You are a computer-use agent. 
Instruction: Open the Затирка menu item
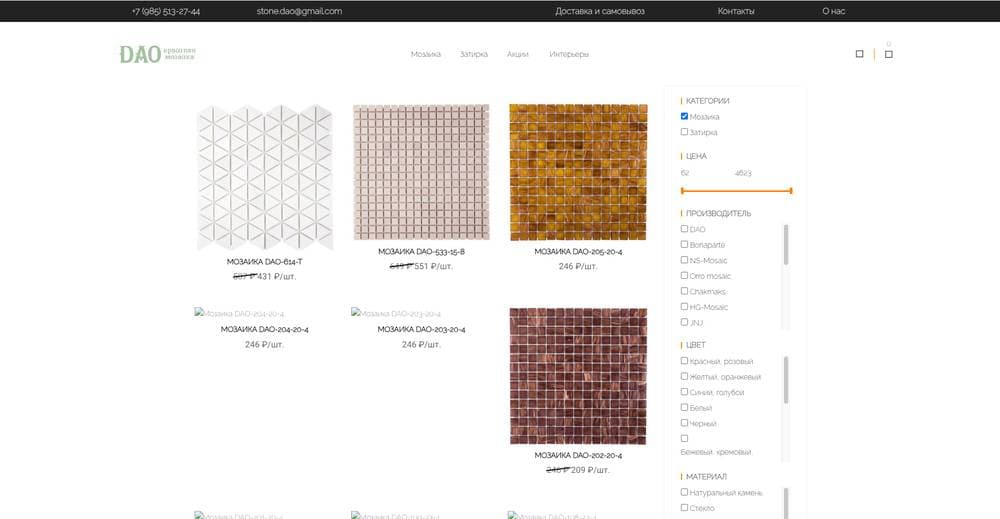point(474,54)
